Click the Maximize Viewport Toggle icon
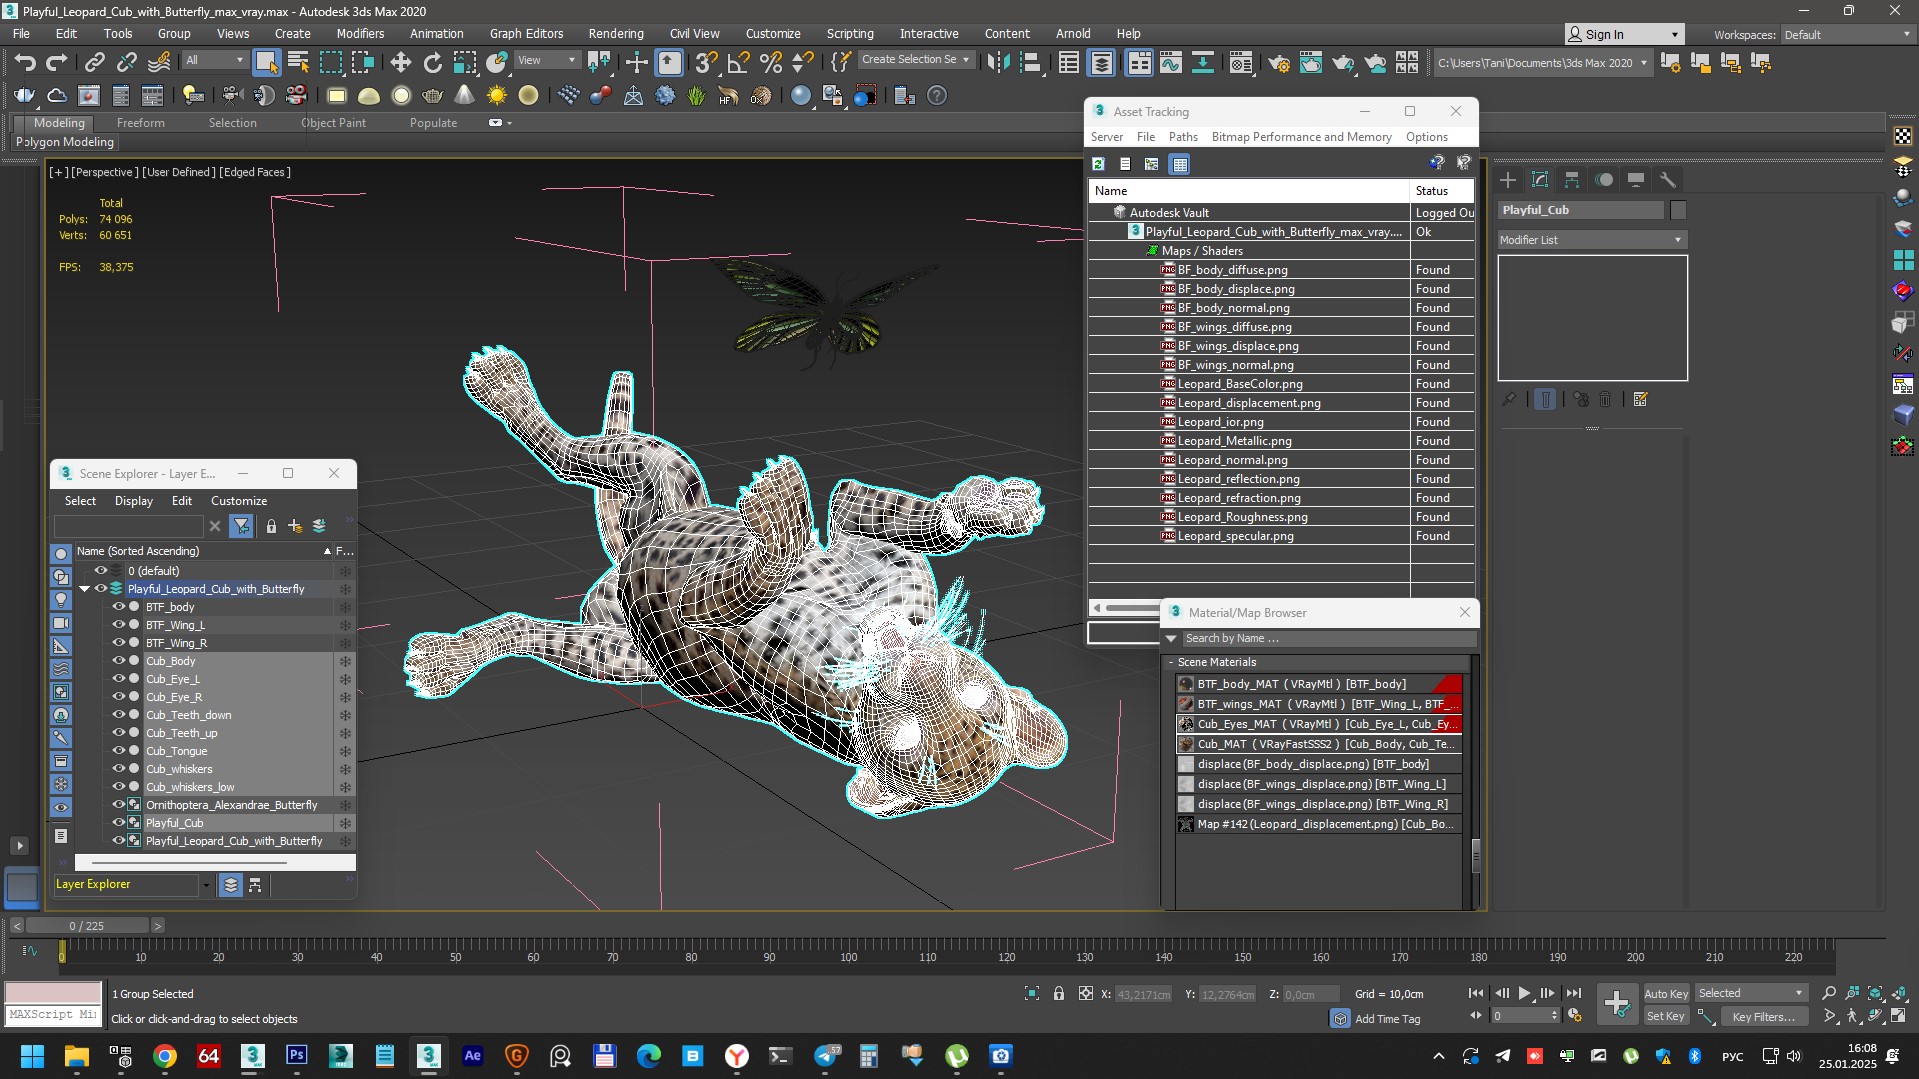 pos(1898,1016)
